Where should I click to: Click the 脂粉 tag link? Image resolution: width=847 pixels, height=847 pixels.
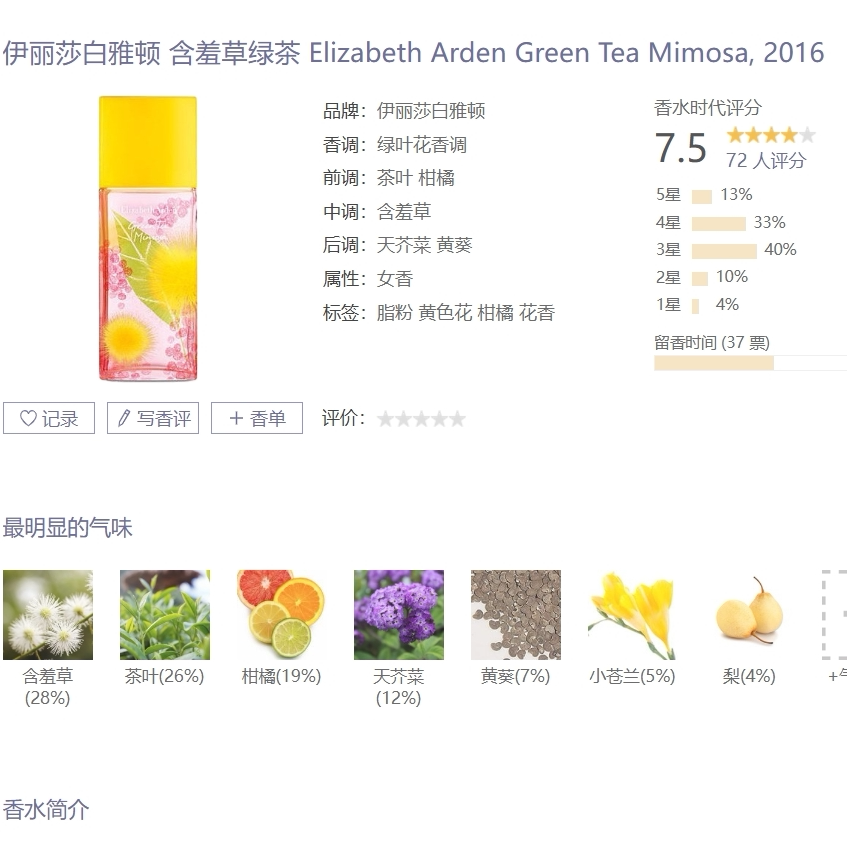pyautogui.click(x=394, y=313)
